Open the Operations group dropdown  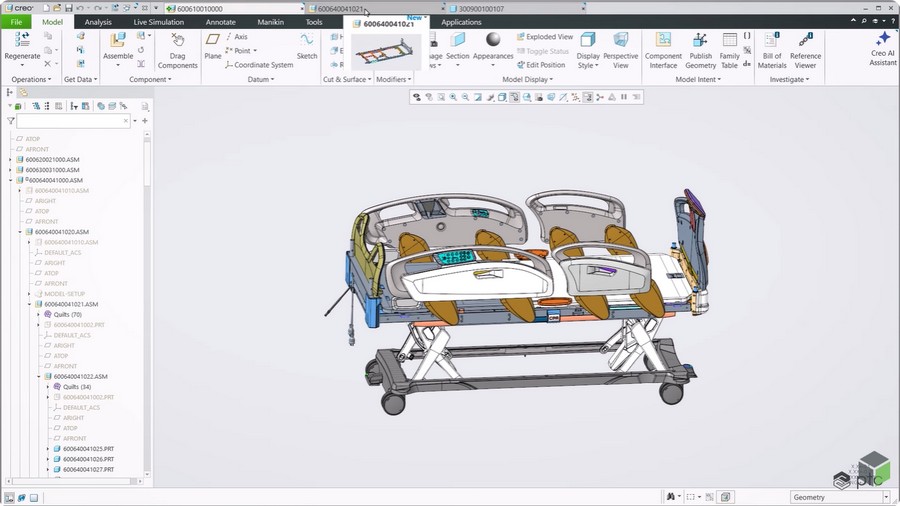click(32, 79)
